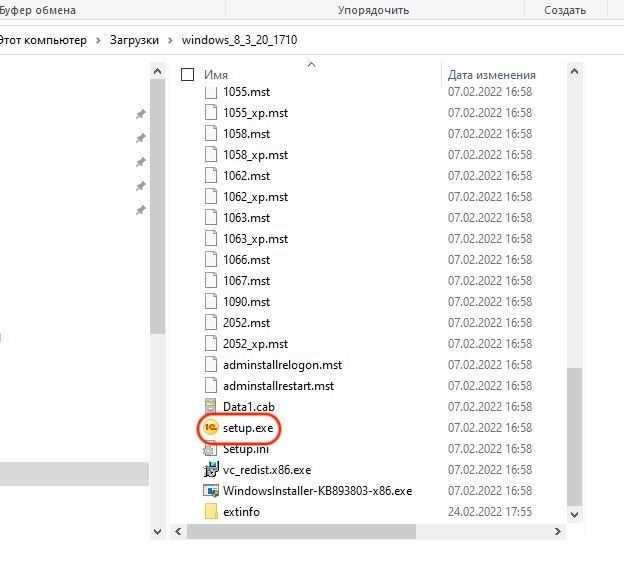This screenshot has width=624, height=561.
Task: Click the file icon of 1058.mst
Action: pyautogui.click(x=211, y=134)
